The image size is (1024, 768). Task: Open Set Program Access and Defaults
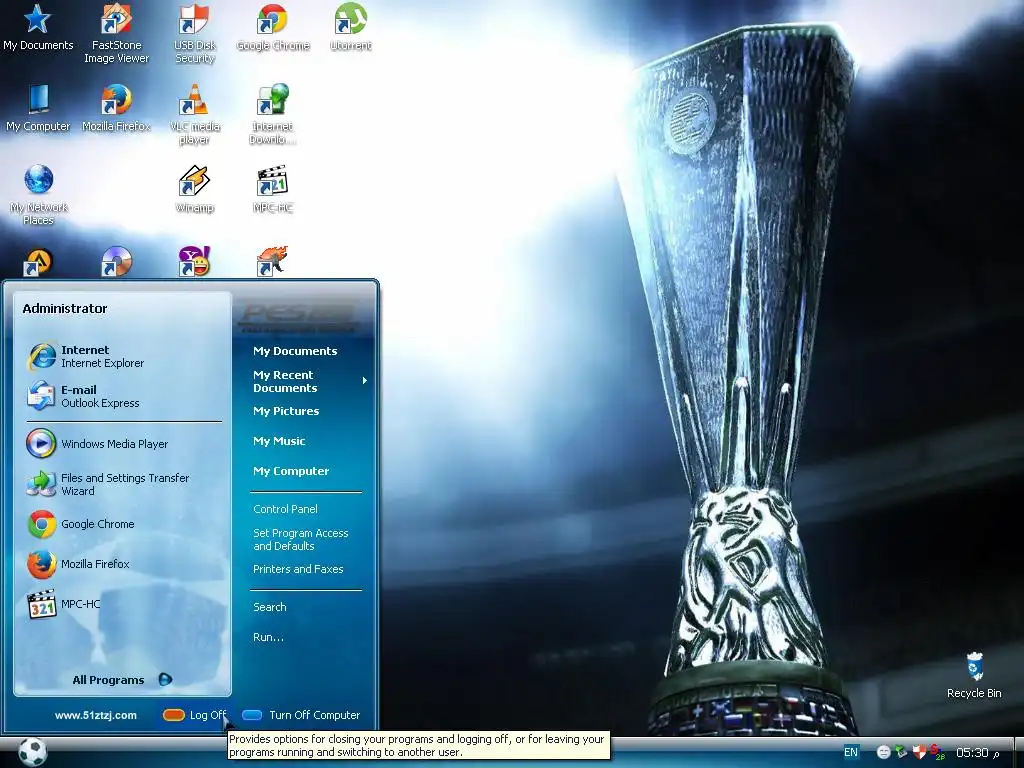pos(301,539)
